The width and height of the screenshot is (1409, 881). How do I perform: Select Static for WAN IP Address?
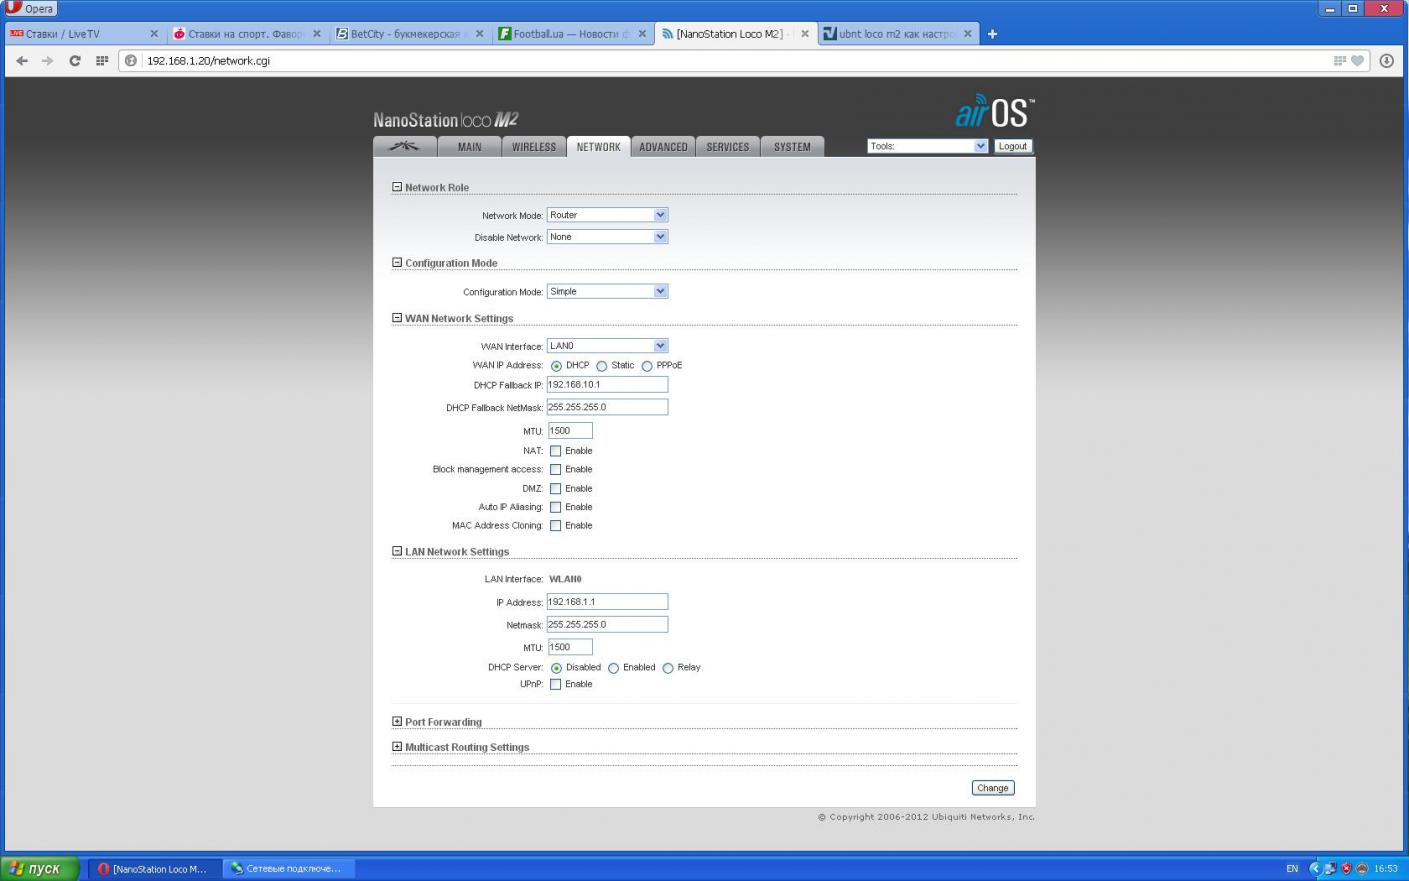coord(601,366)
